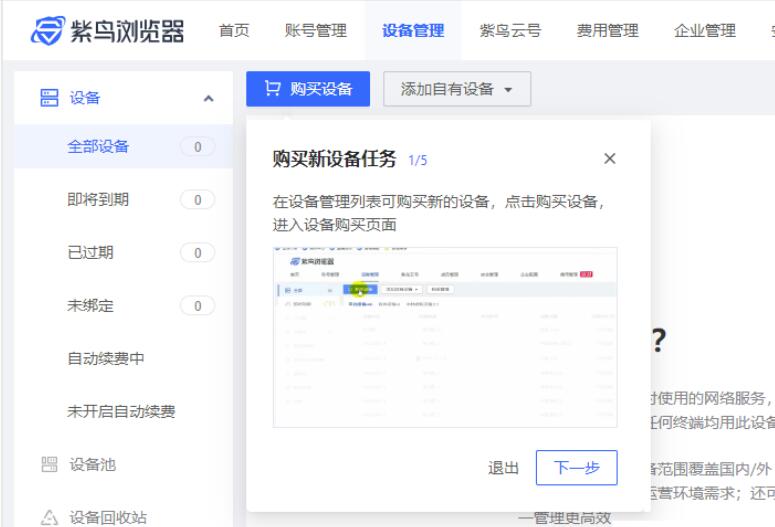Open the 添加自有设备 dropdown
Image resolution: width=775 pixels, height=527 pixels.
click(x=457, y=89)
